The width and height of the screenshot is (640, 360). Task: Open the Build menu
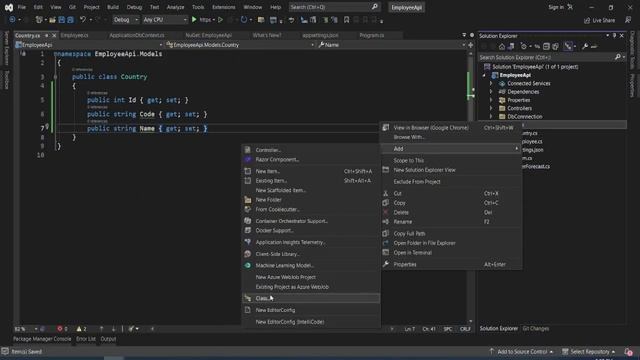(x=113, y=7)
